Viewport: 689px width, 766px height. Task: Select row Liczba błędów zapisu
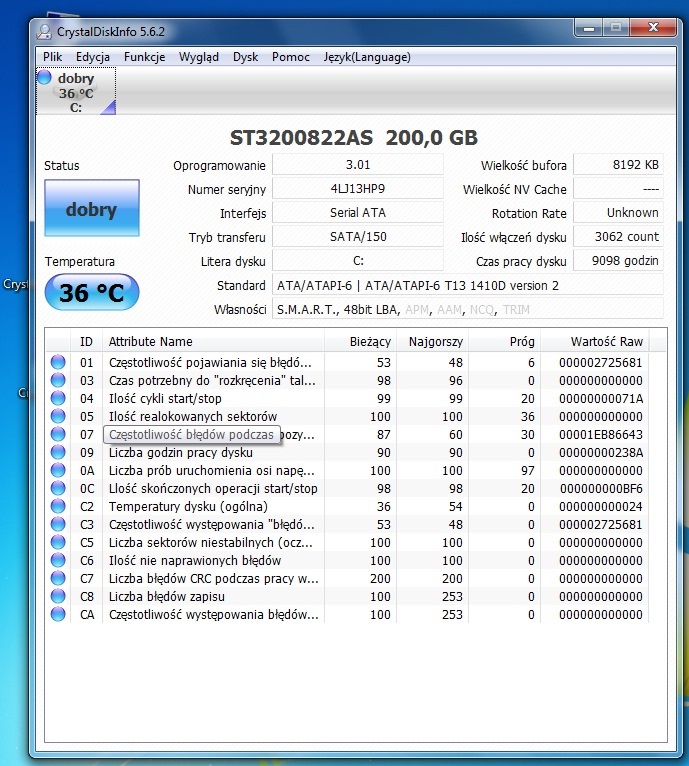tap(348, 596)
